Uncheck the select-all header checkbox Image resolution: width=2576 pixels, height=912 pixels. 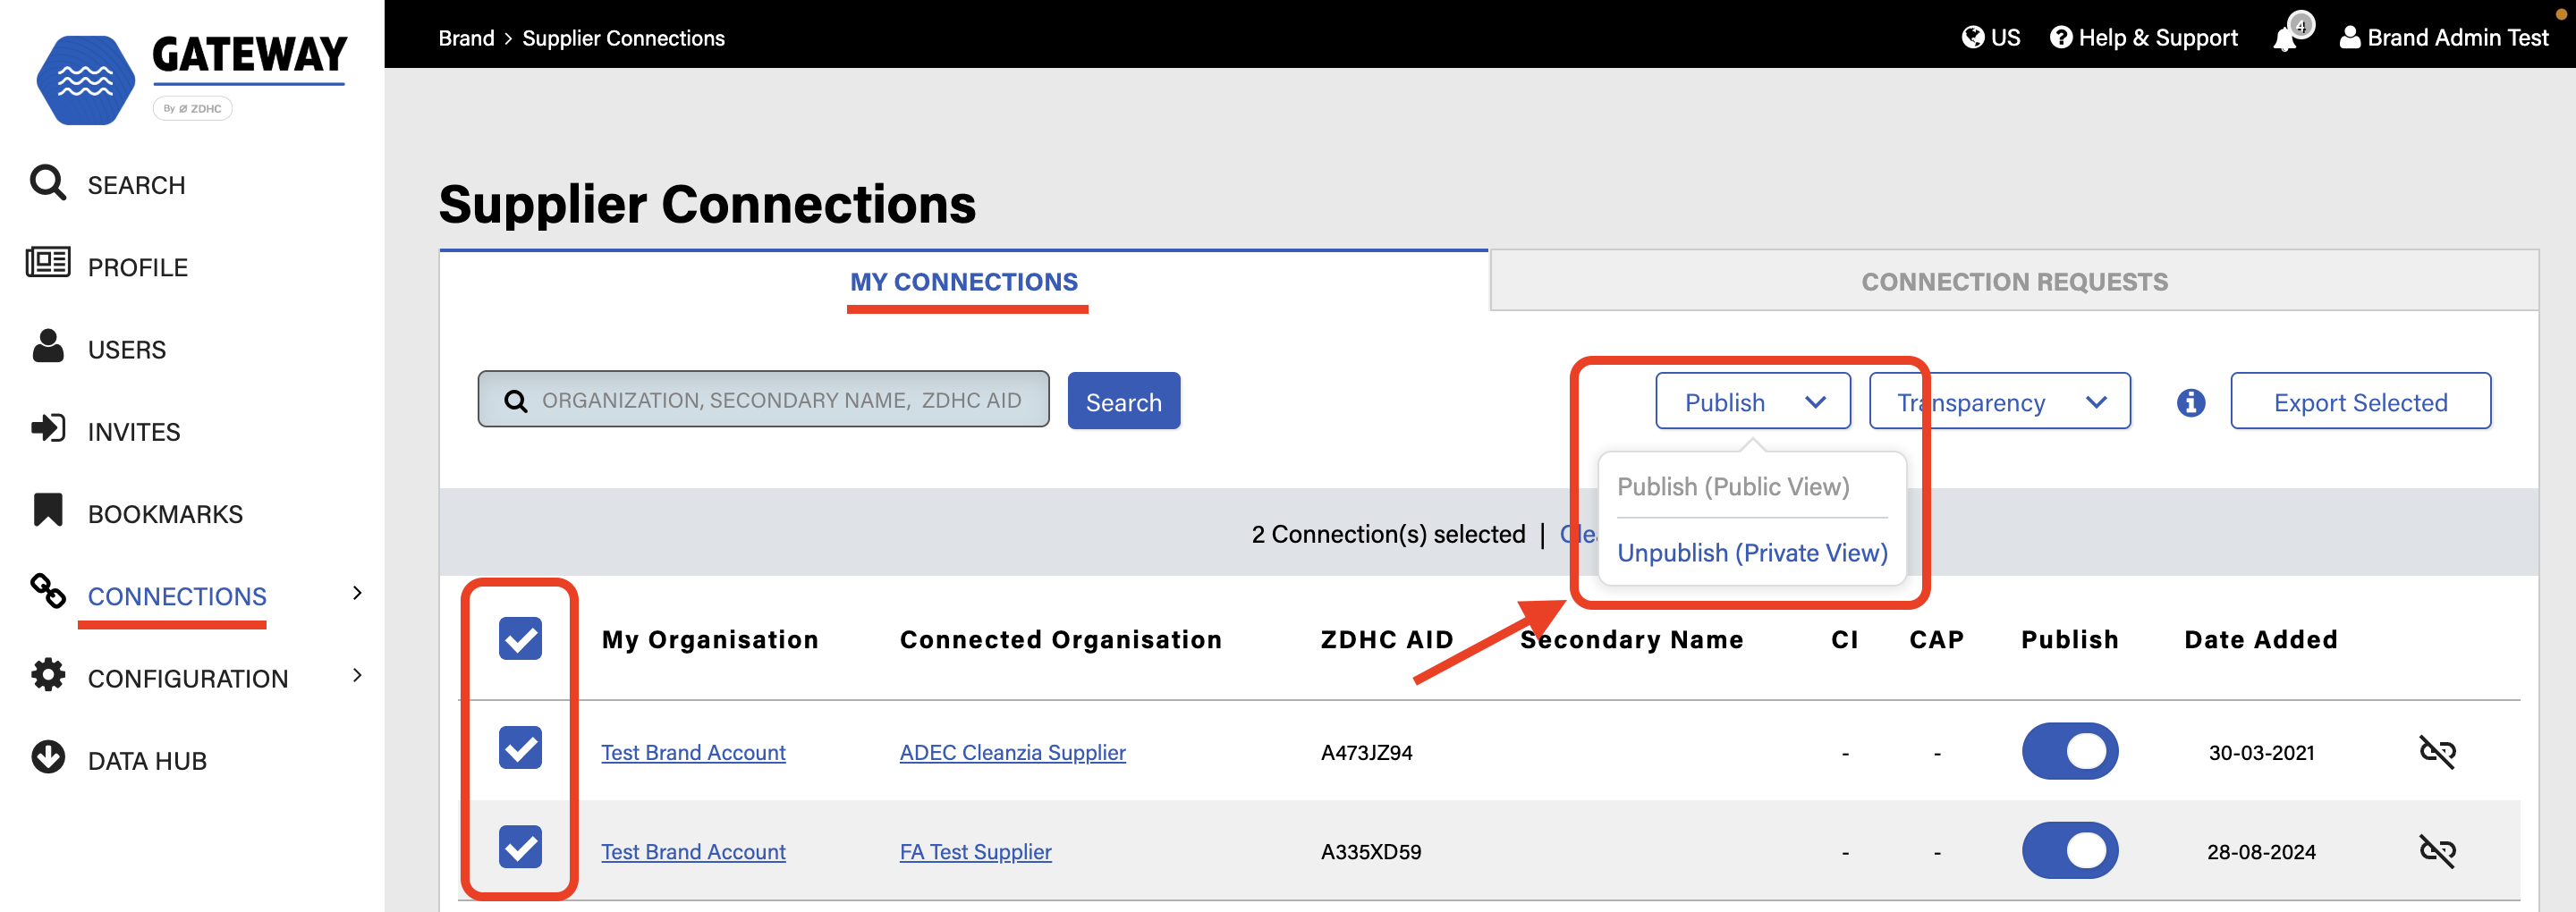coord(520,639)
